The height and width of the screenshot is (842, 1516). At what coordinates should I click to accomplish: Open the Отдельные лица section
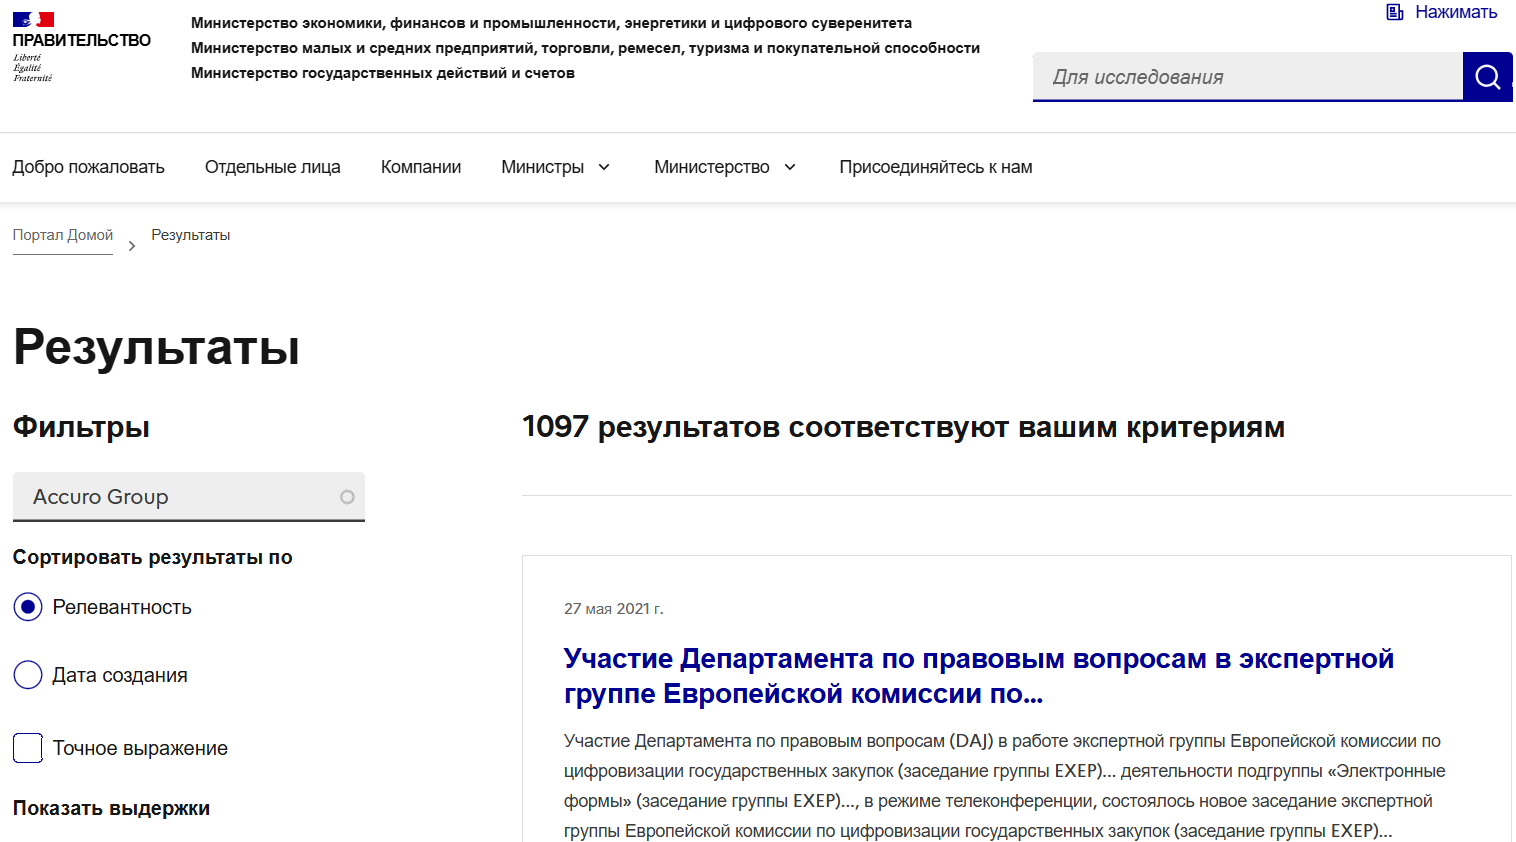click(x=272, y=167)
